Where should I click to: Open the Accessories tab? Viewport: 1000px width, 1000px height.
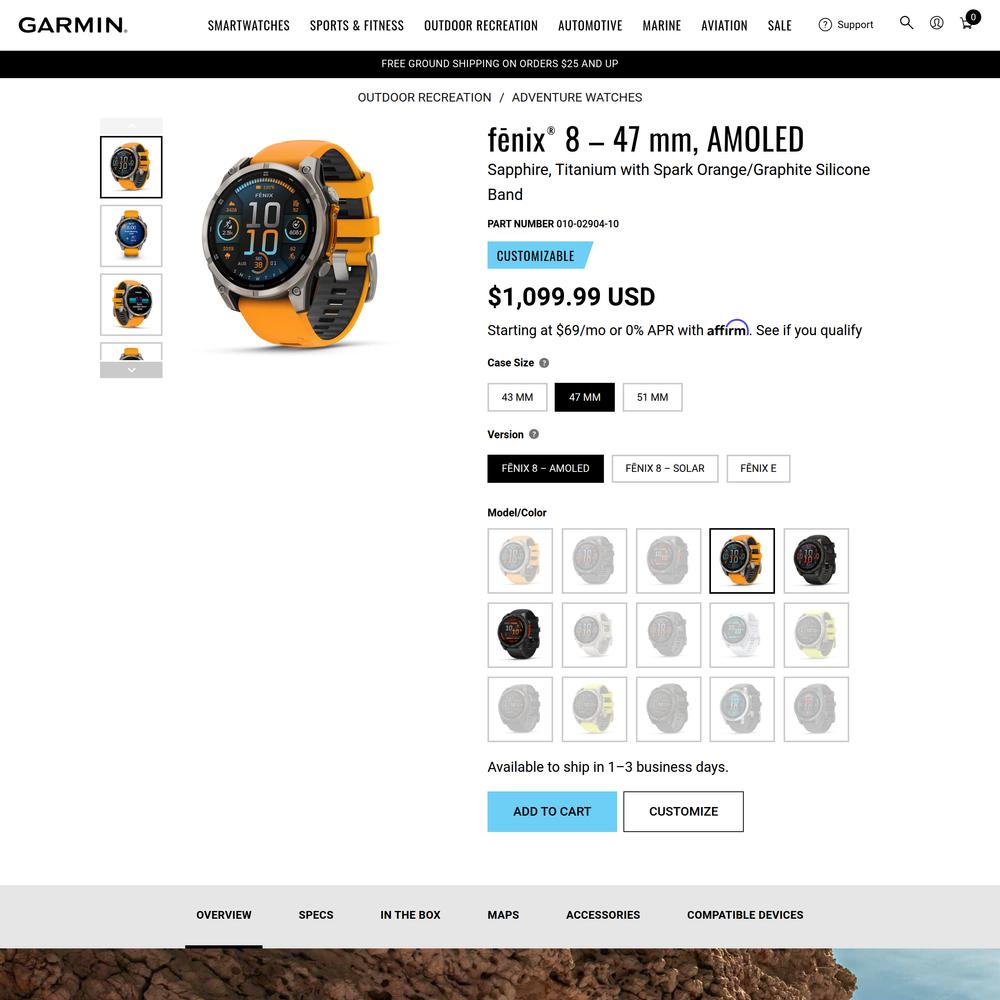click(603, 915)
